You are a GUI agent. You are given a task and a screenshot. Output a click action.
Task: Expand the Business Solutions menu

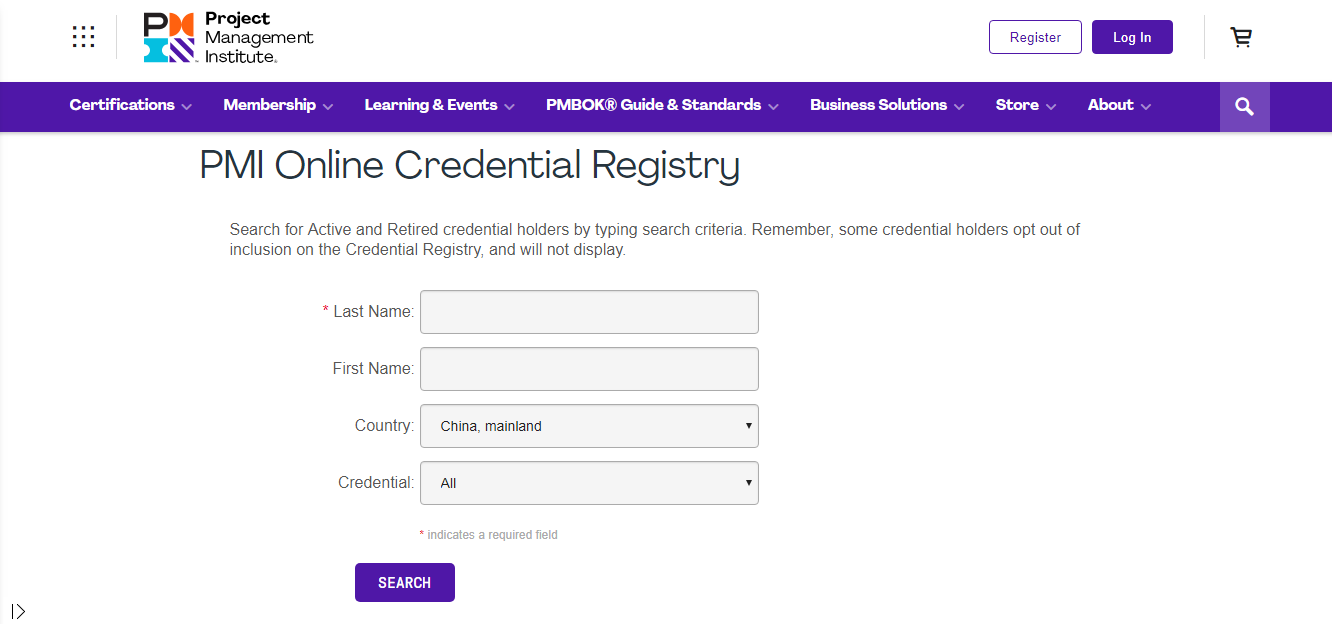pyautogui.click(x=886, y=105)
